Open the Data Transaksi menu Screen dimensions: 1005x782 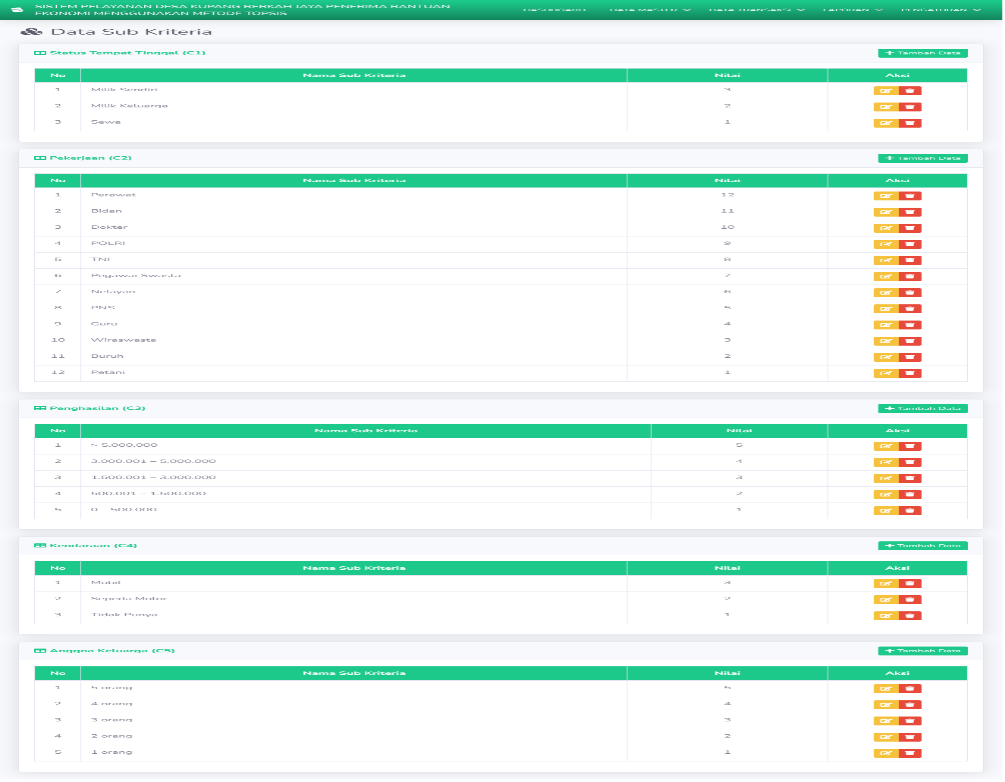756,10
